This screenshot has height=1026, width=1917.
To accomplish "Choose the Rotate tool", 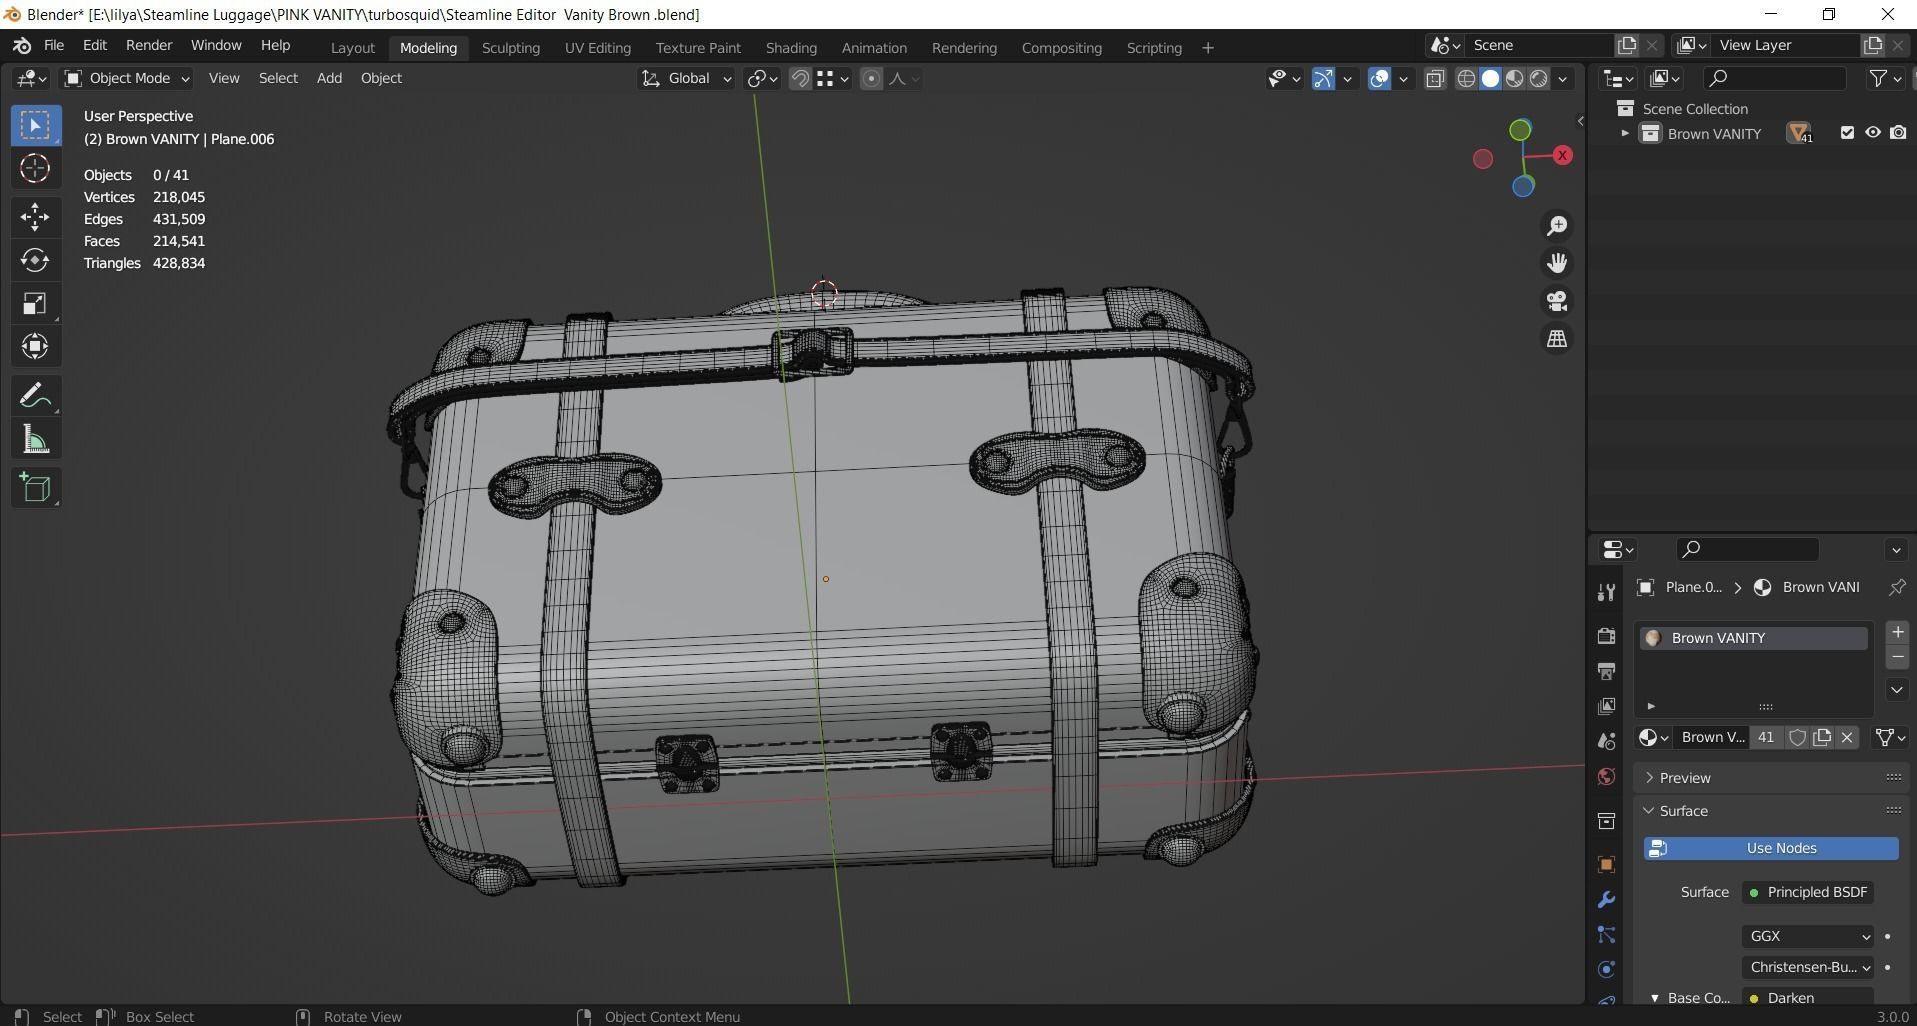I will coord(35,260).
